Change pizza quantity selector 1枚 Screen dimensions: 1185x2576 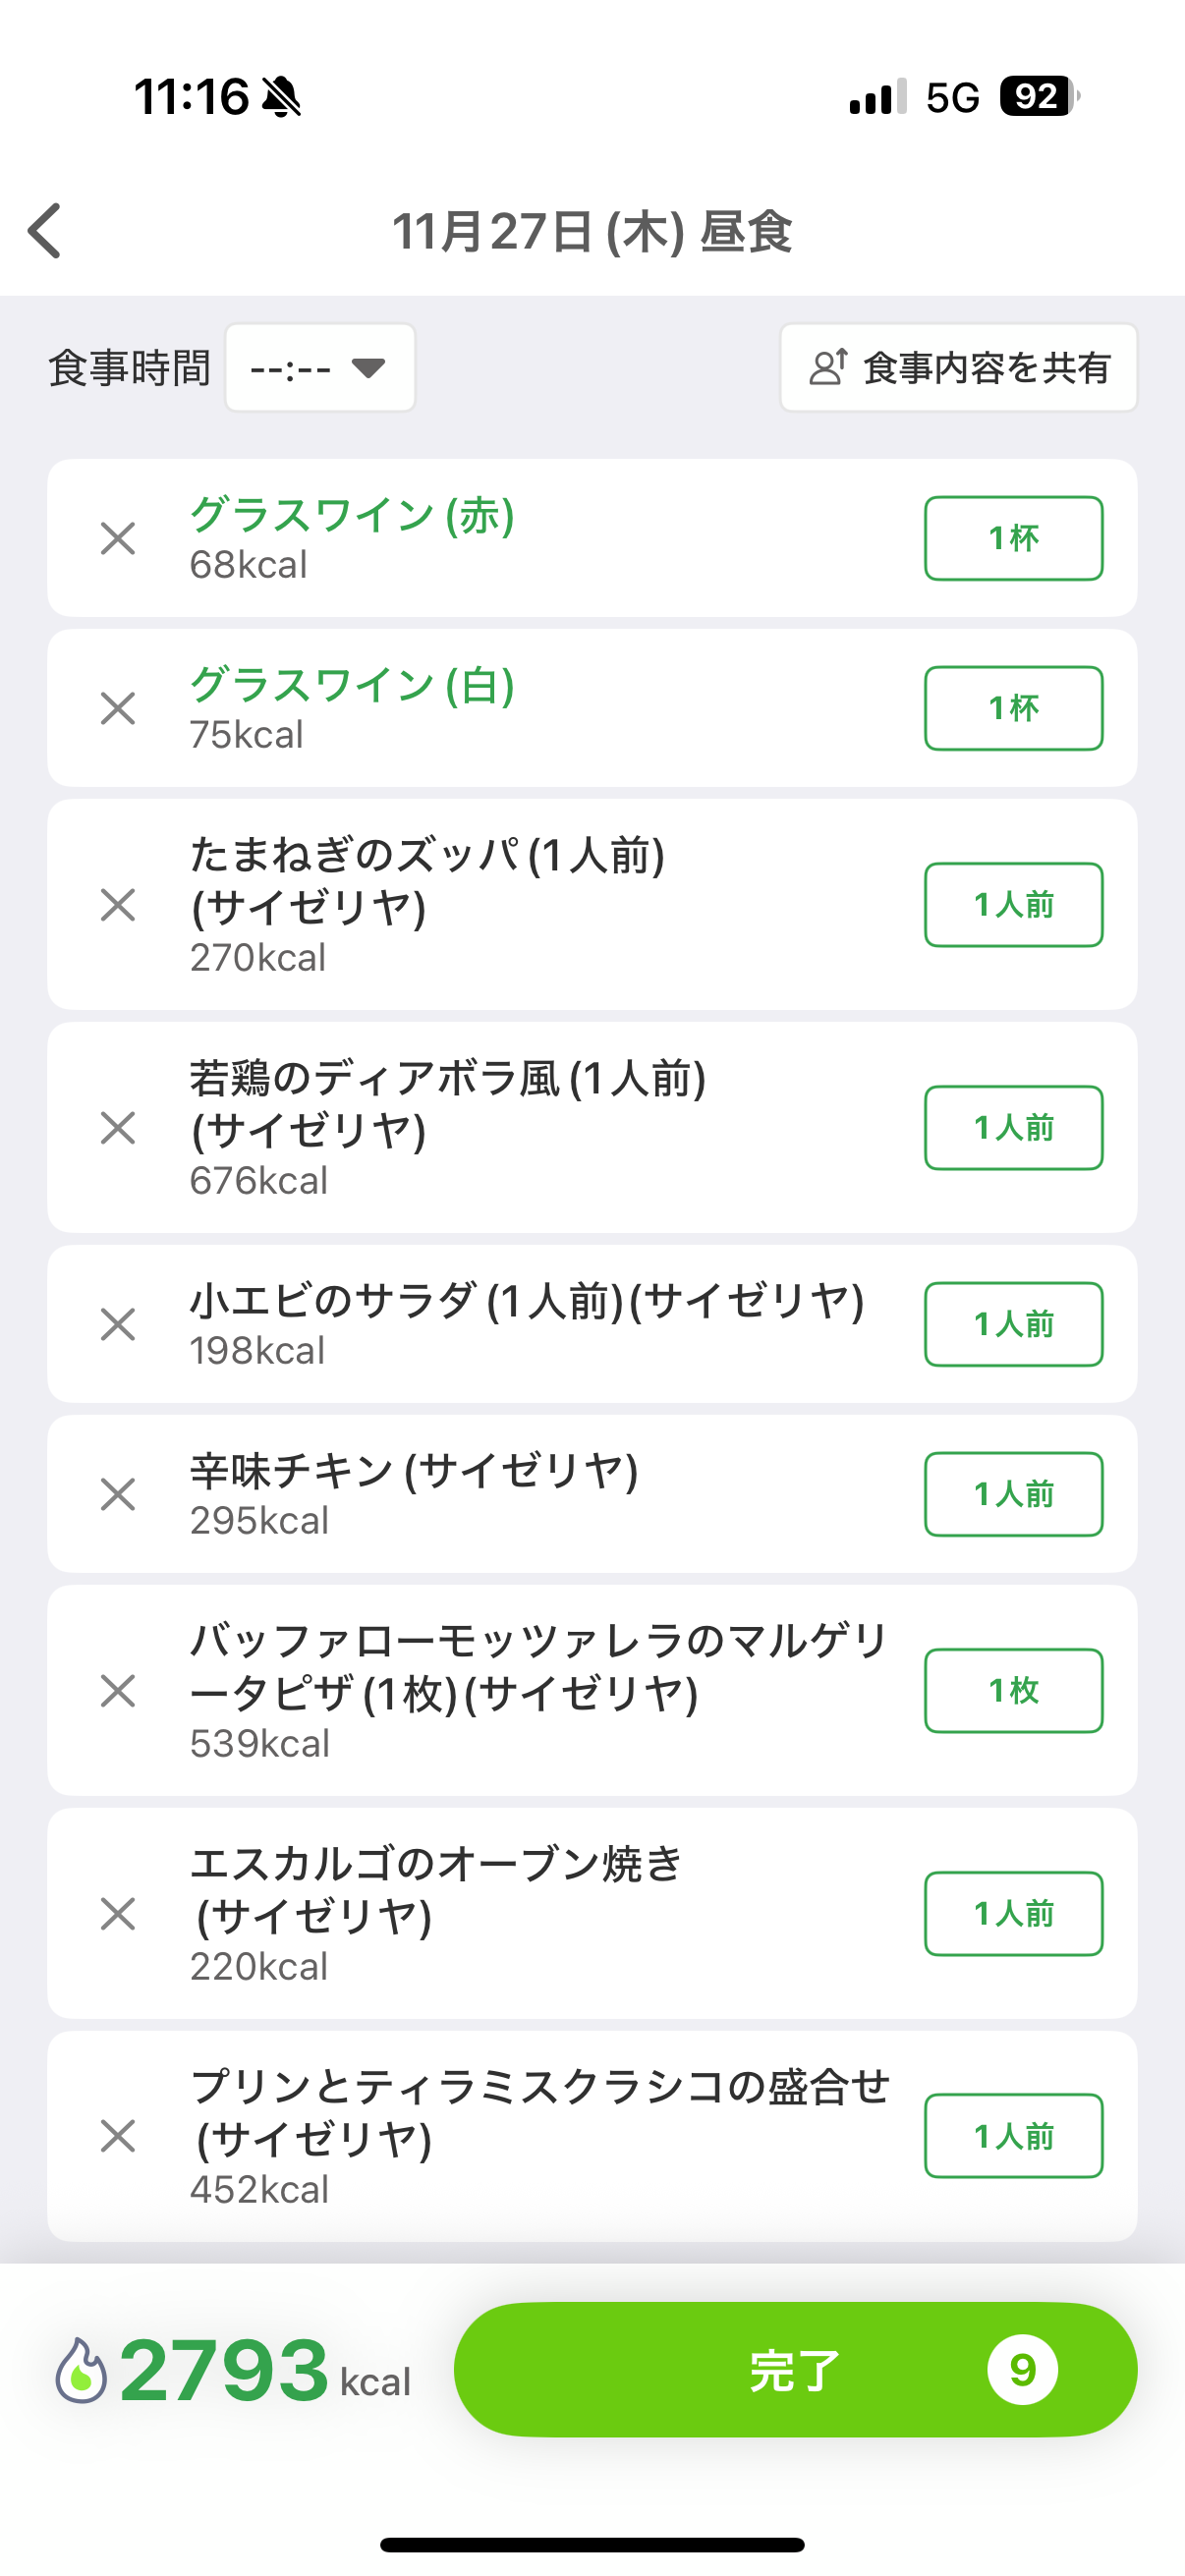tap(1013, 1691)
